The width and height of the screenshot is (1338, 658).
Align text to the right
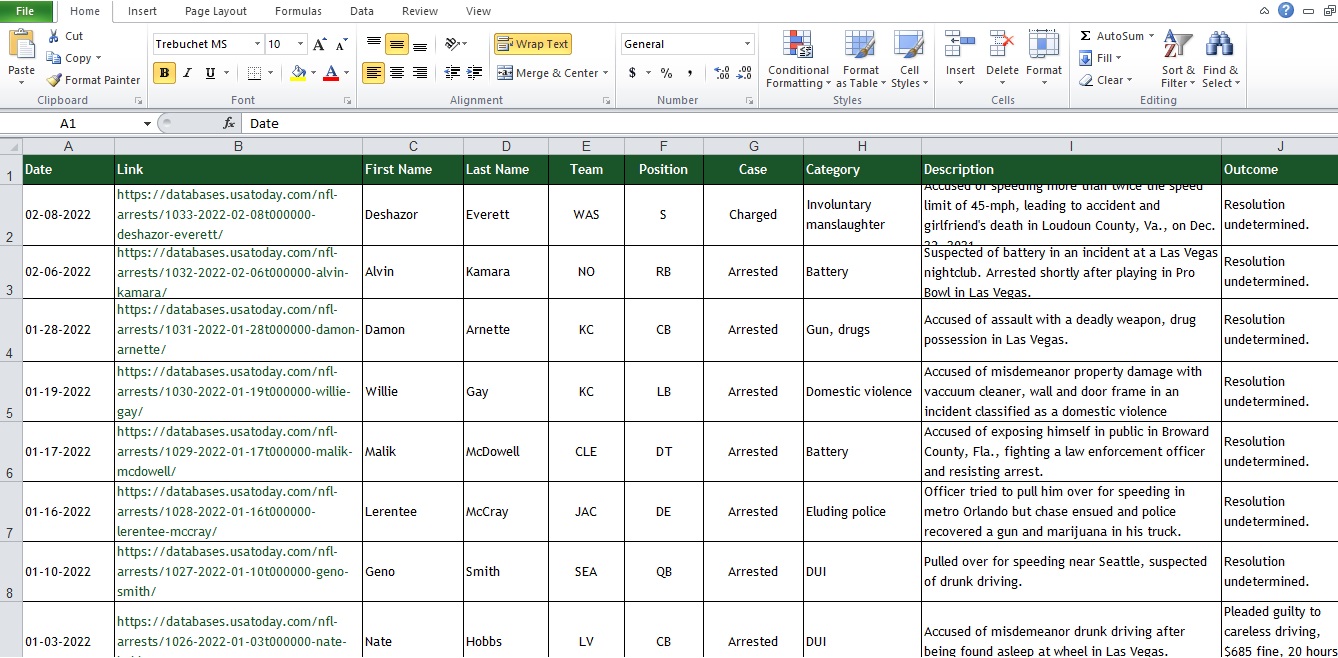pos(420,73)
